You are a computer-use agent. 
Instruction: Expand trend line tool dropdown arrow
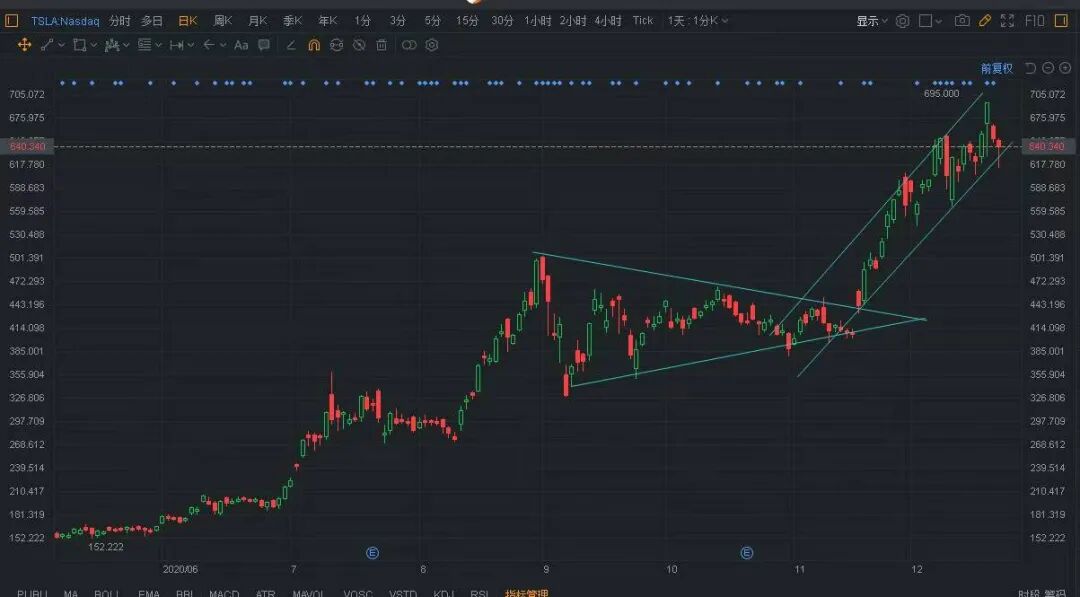click(x=61, y=45)
